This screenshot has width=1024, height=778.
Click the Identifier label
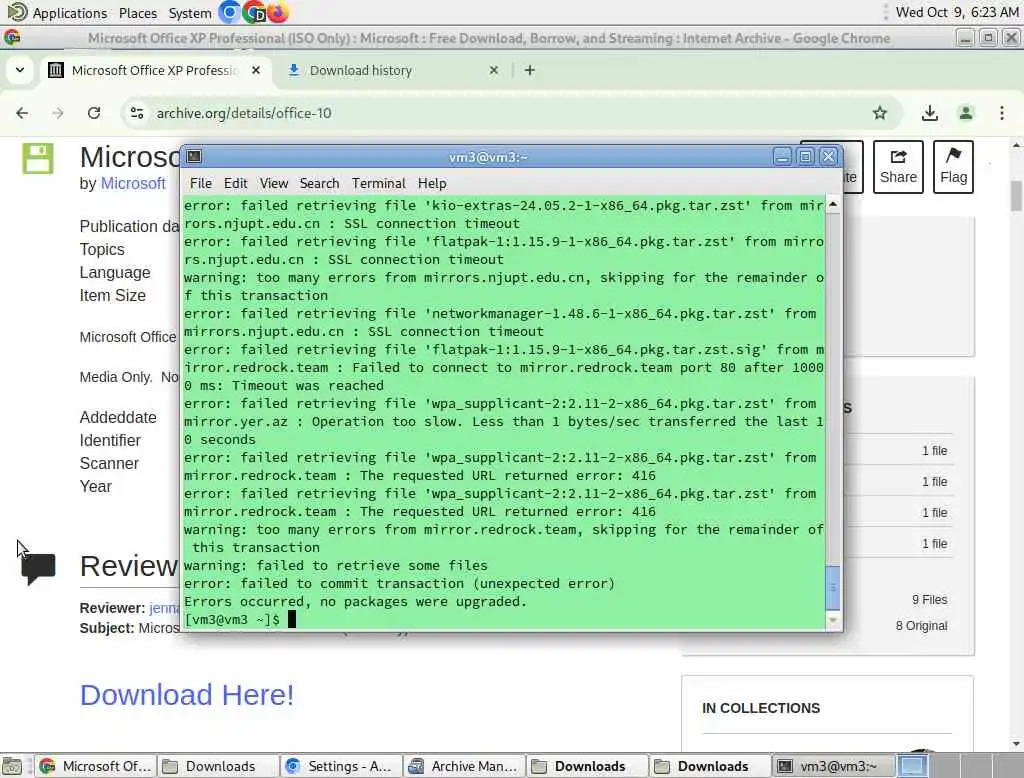(x=110, y=440)
